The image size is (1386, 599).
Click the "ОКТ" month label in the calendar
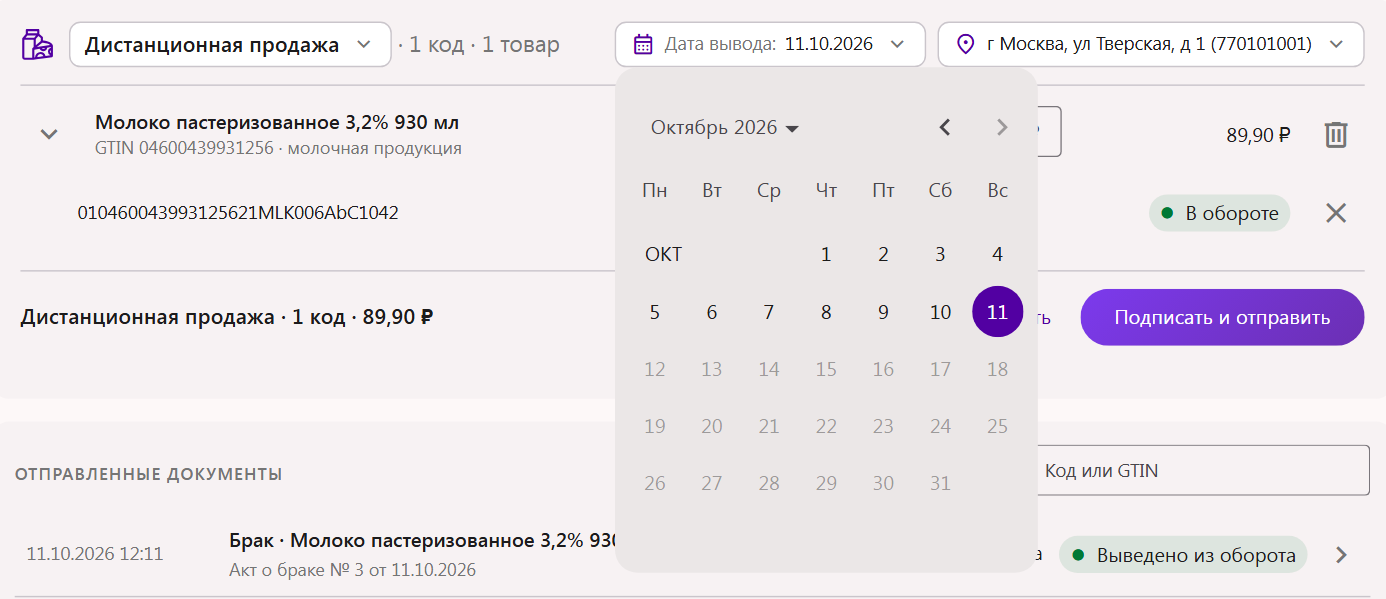[x=663, y=255]
